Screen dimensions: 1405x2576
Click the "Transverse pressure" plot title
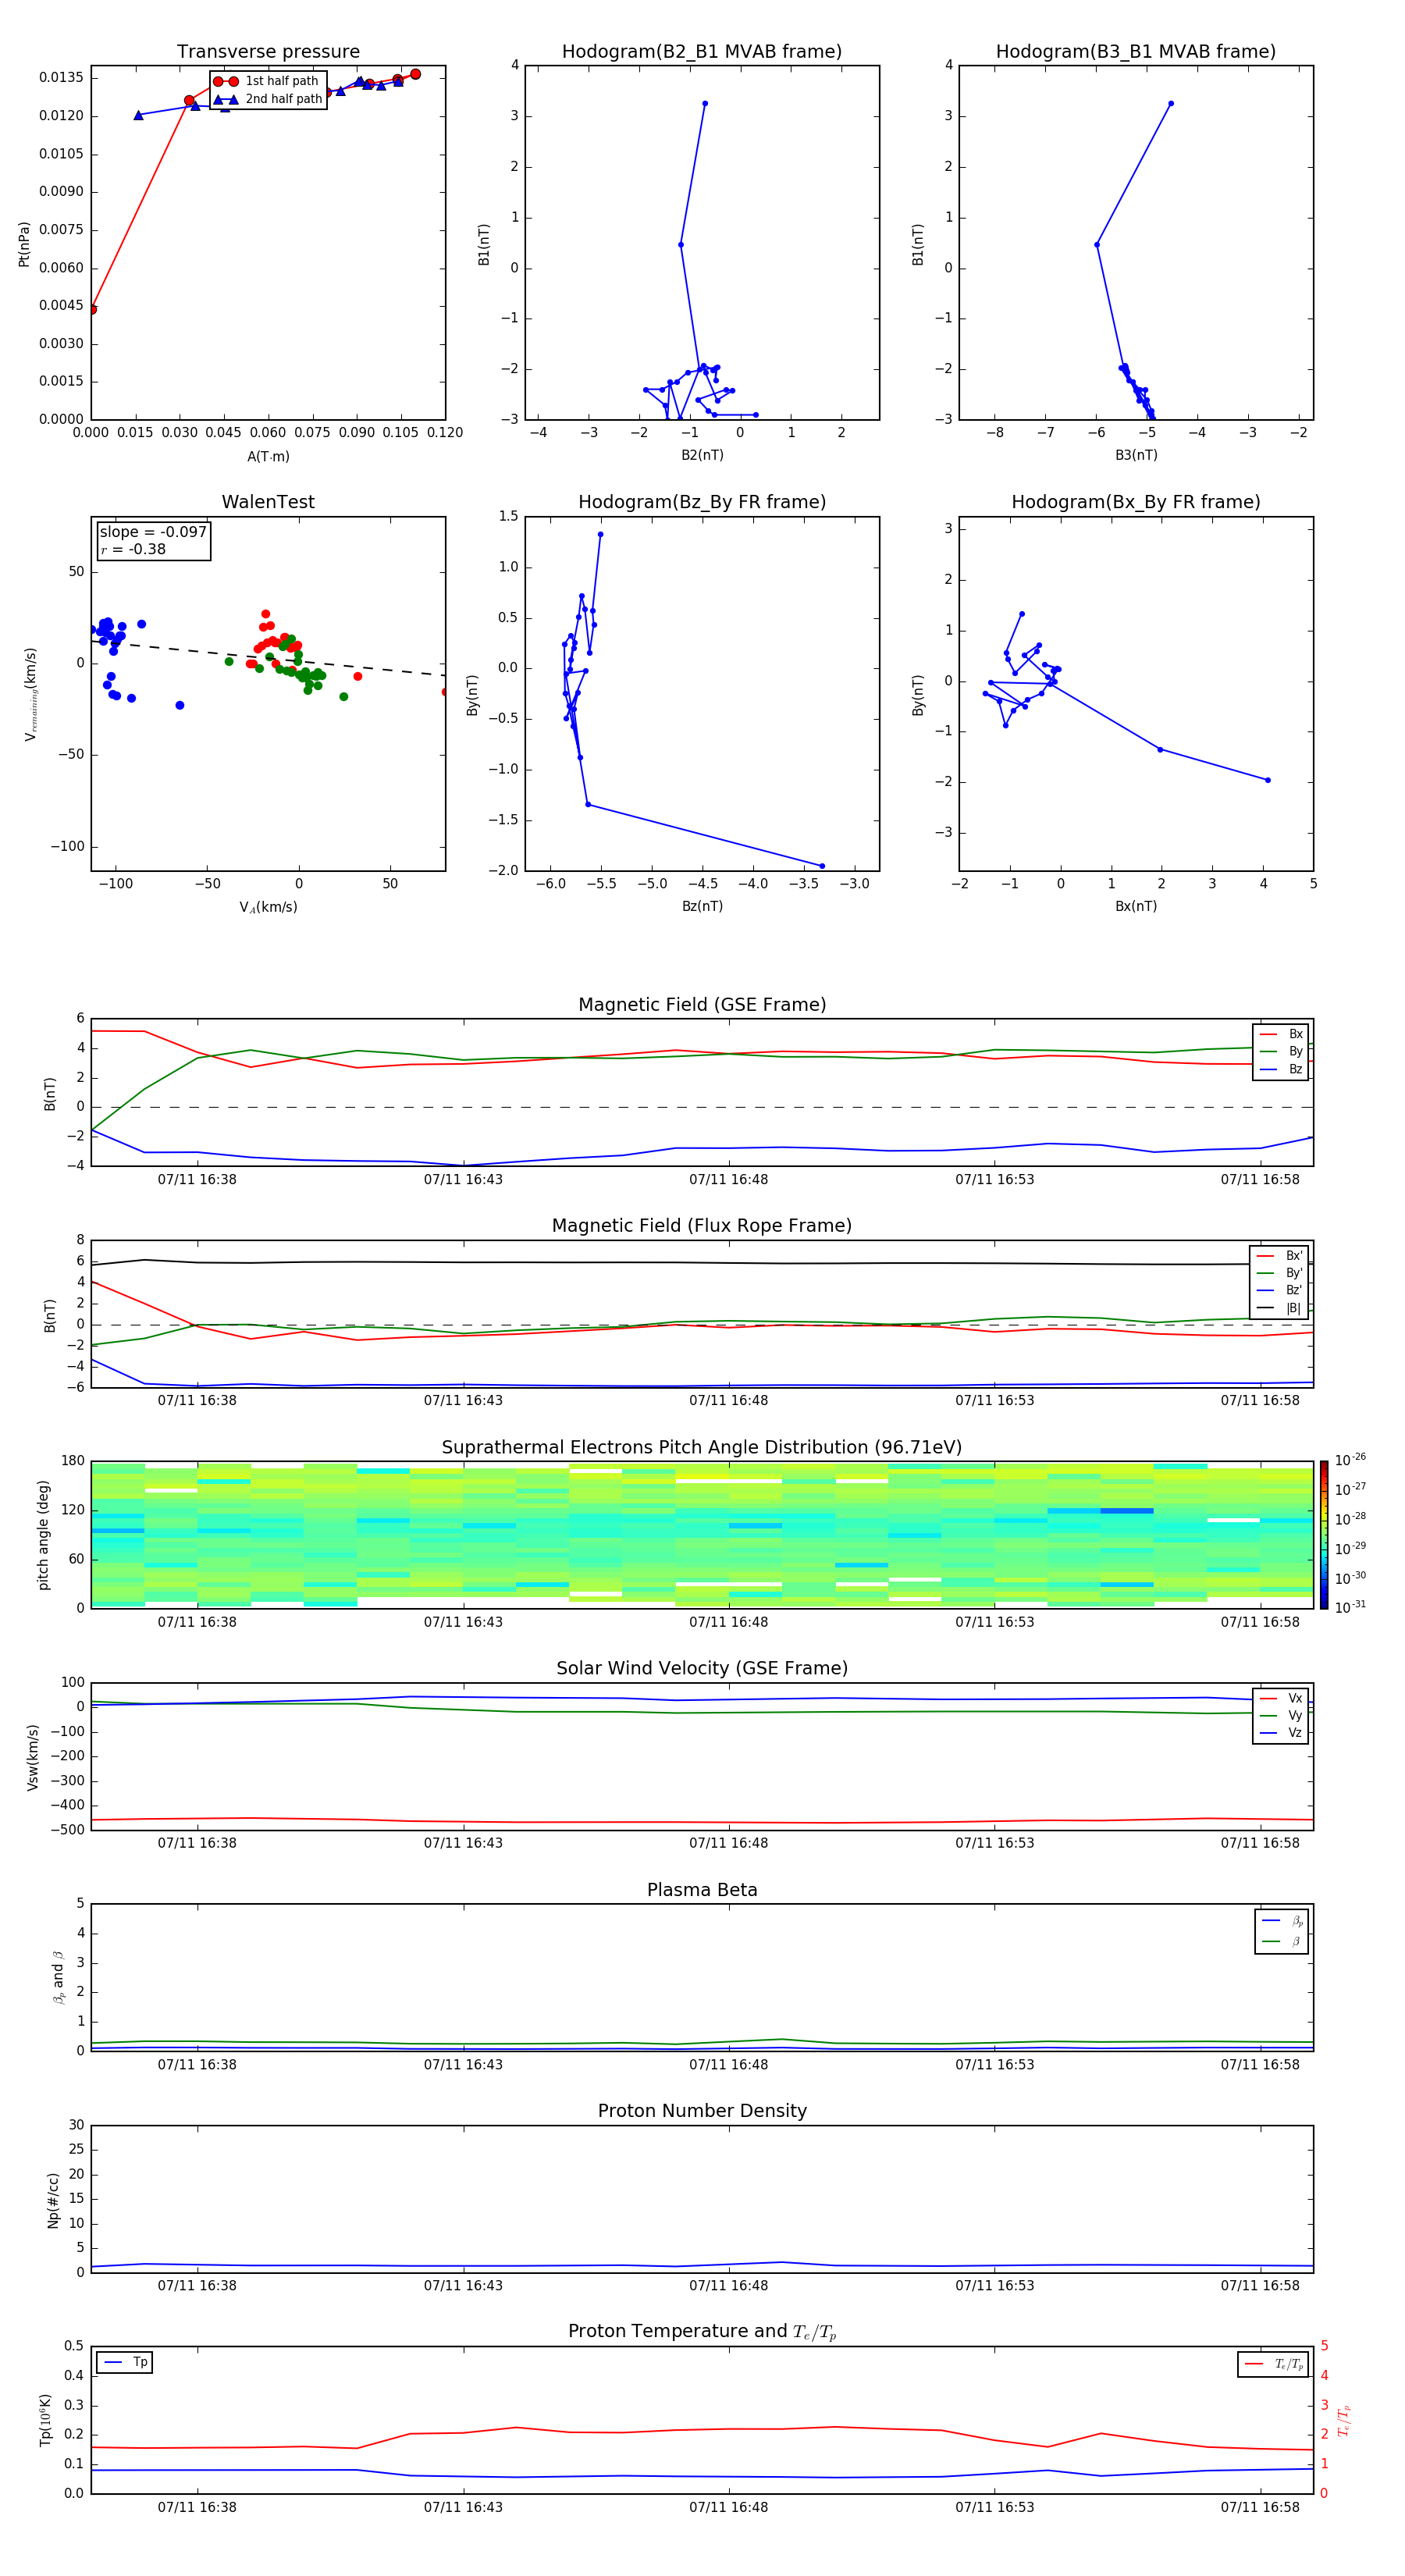(268, 52)
